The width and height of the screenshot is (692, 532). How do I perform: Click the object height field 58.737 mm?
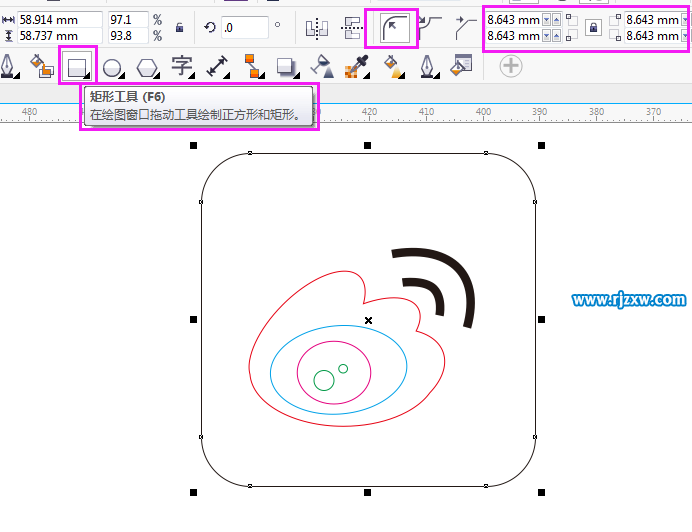[60, 36]
